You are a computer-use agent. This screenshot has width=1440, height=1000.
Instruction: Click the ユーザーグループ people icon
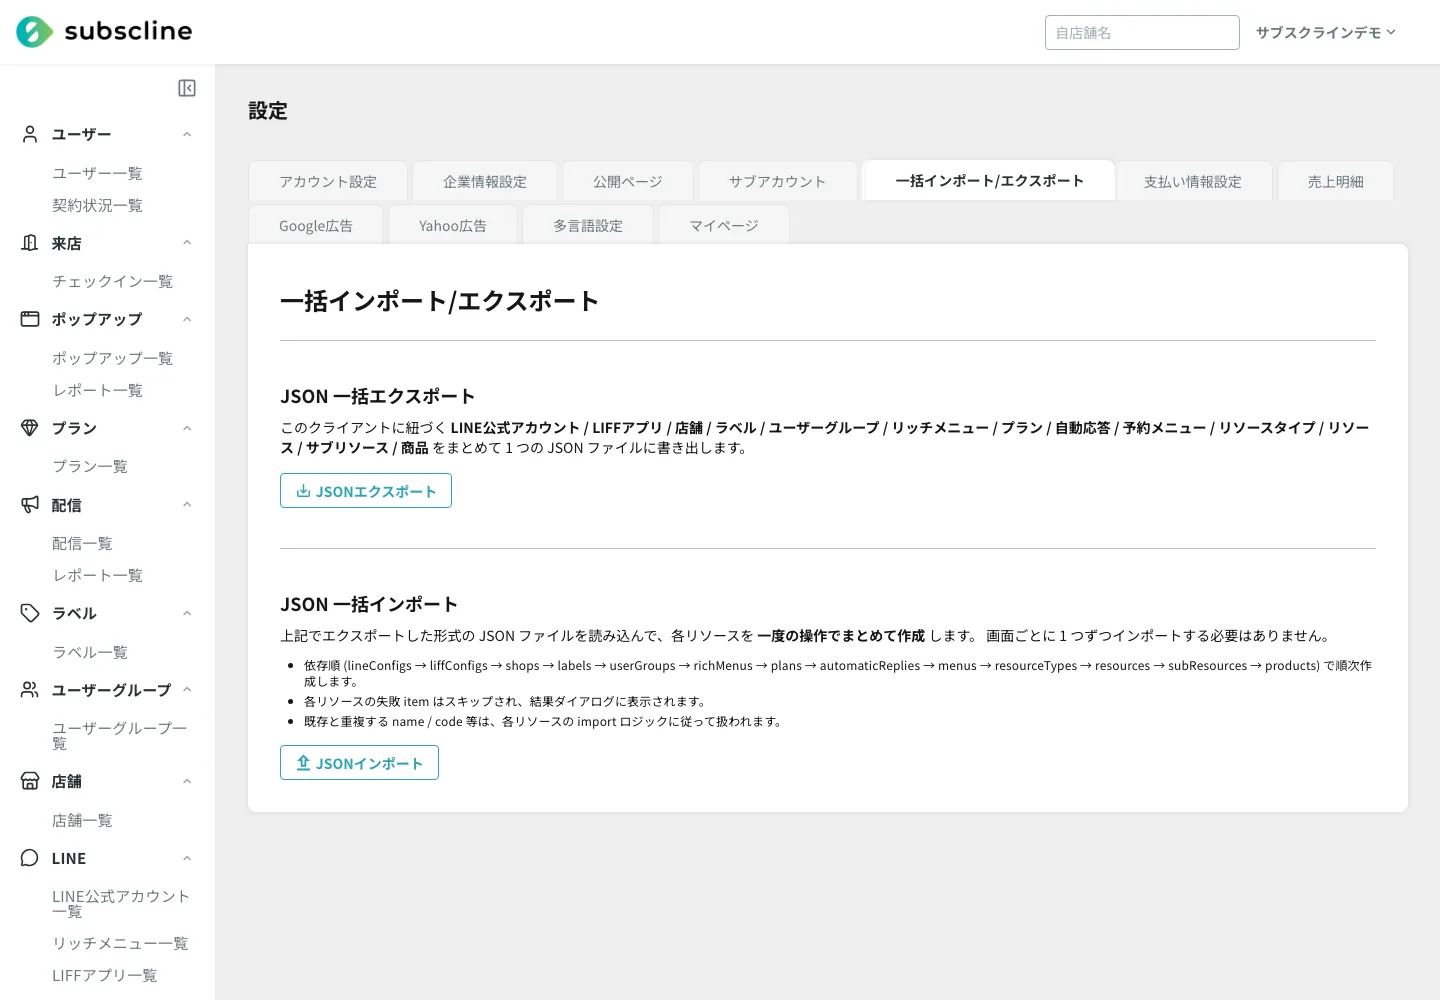tap(30, 690)
